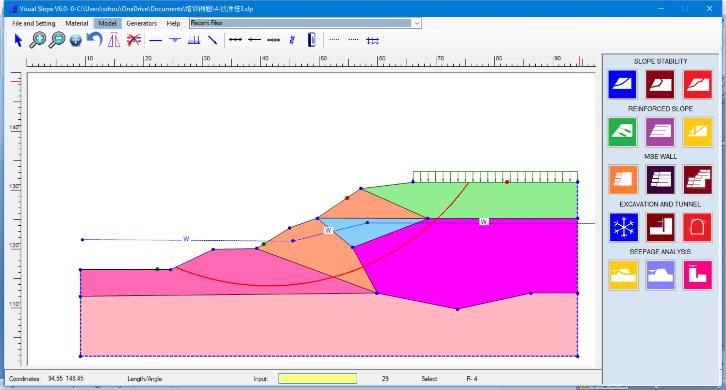726x390 pixels.
Task: Select the arrow pointer tool
Action: [19, 40]
